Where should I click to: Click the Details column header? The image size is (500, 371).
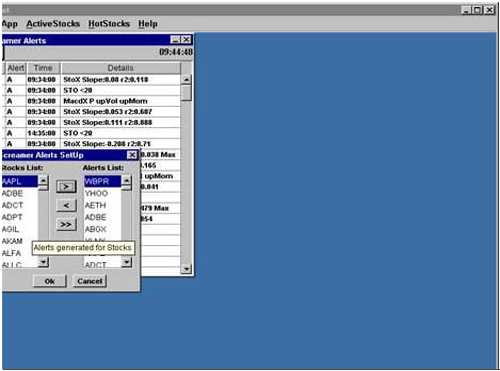click(121, 68)
